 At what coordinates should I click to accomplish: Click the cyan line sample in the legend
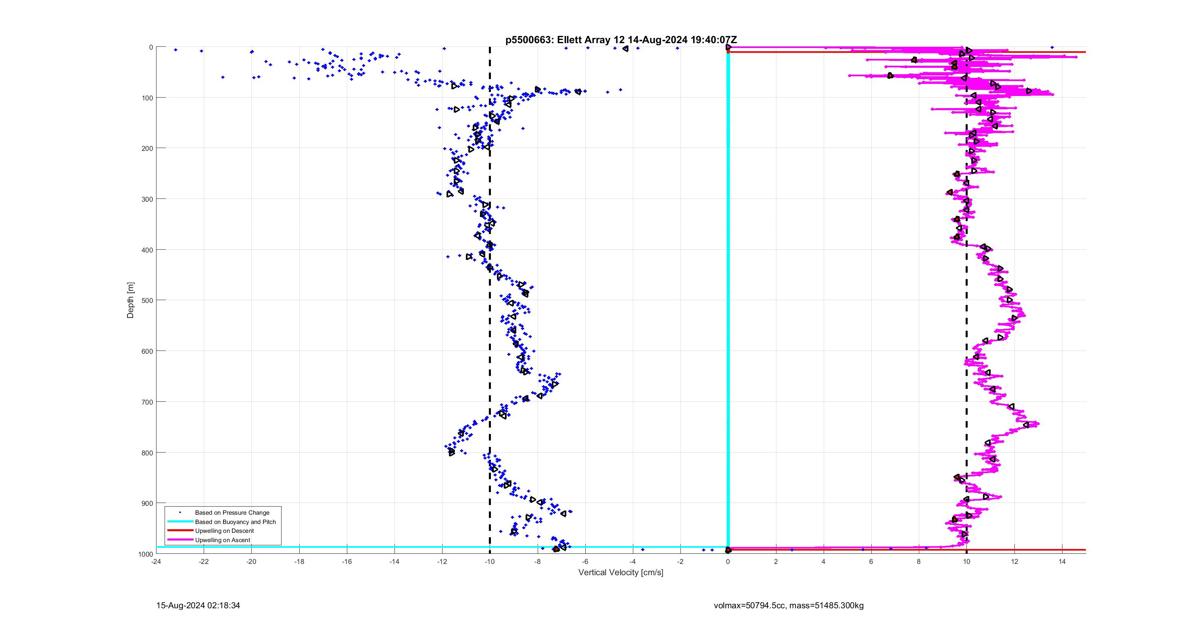tap(179, 522)
